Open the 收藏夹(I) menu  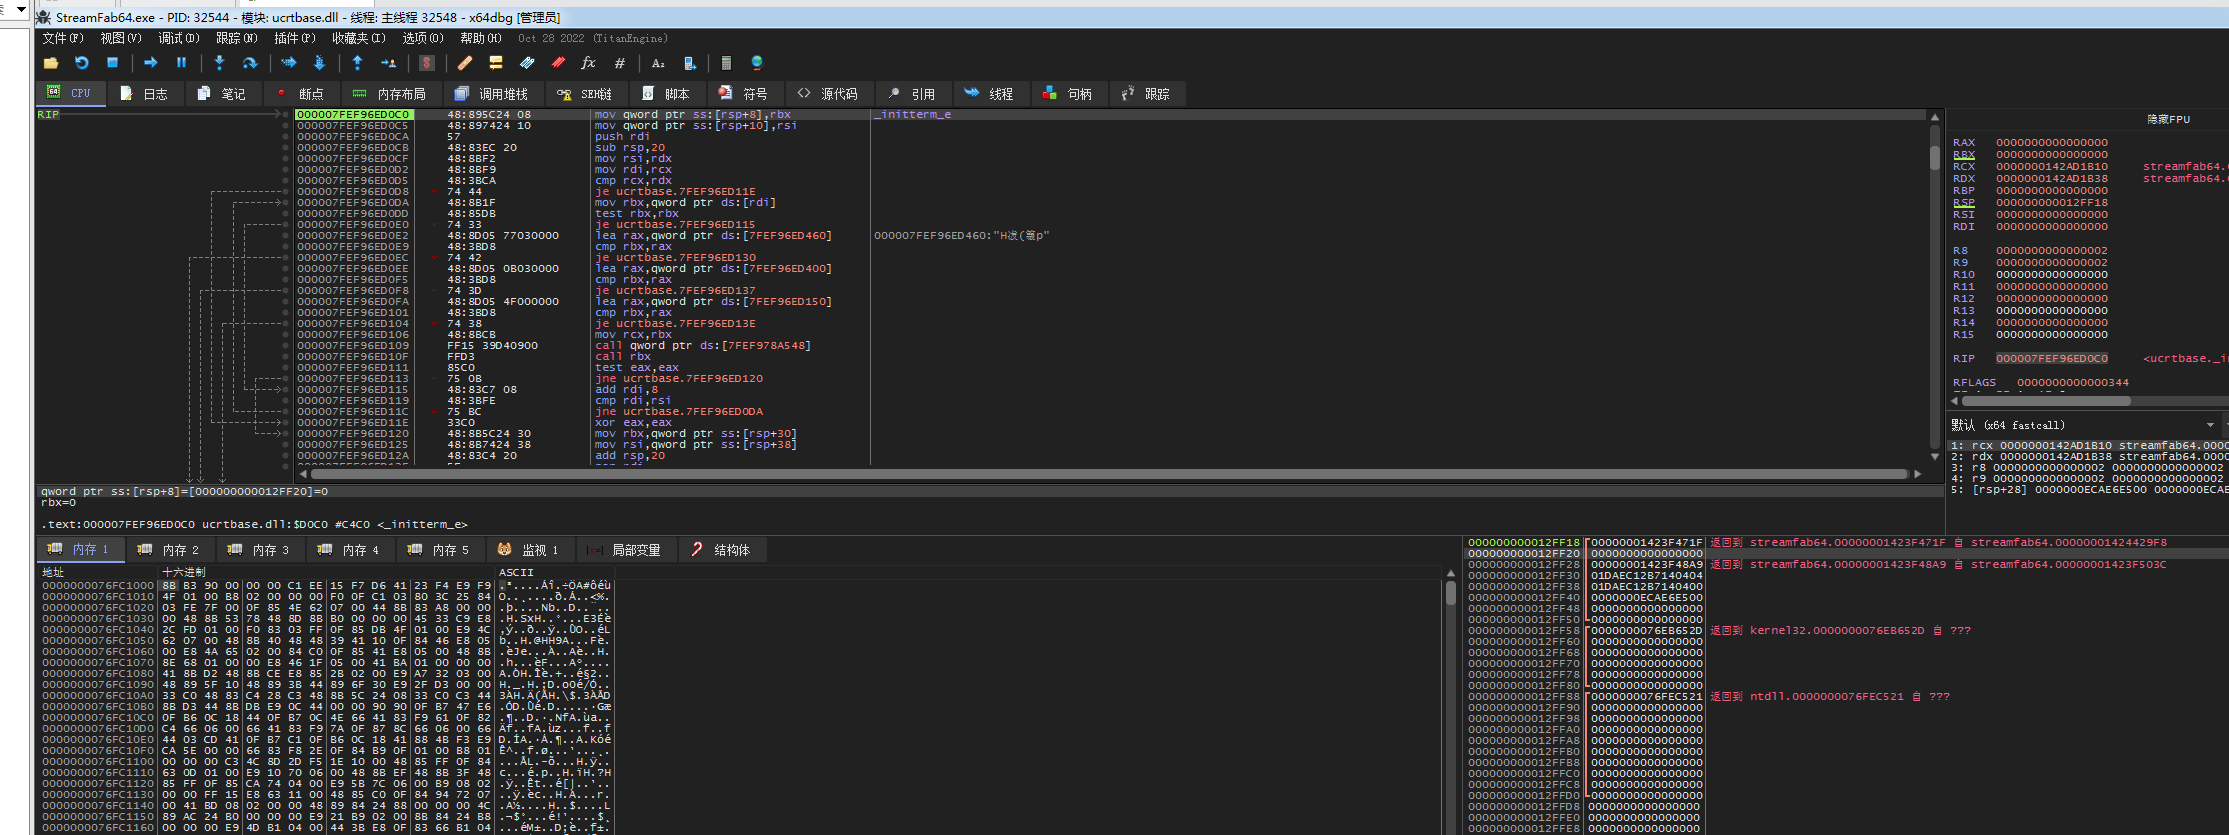coord(359,38)
